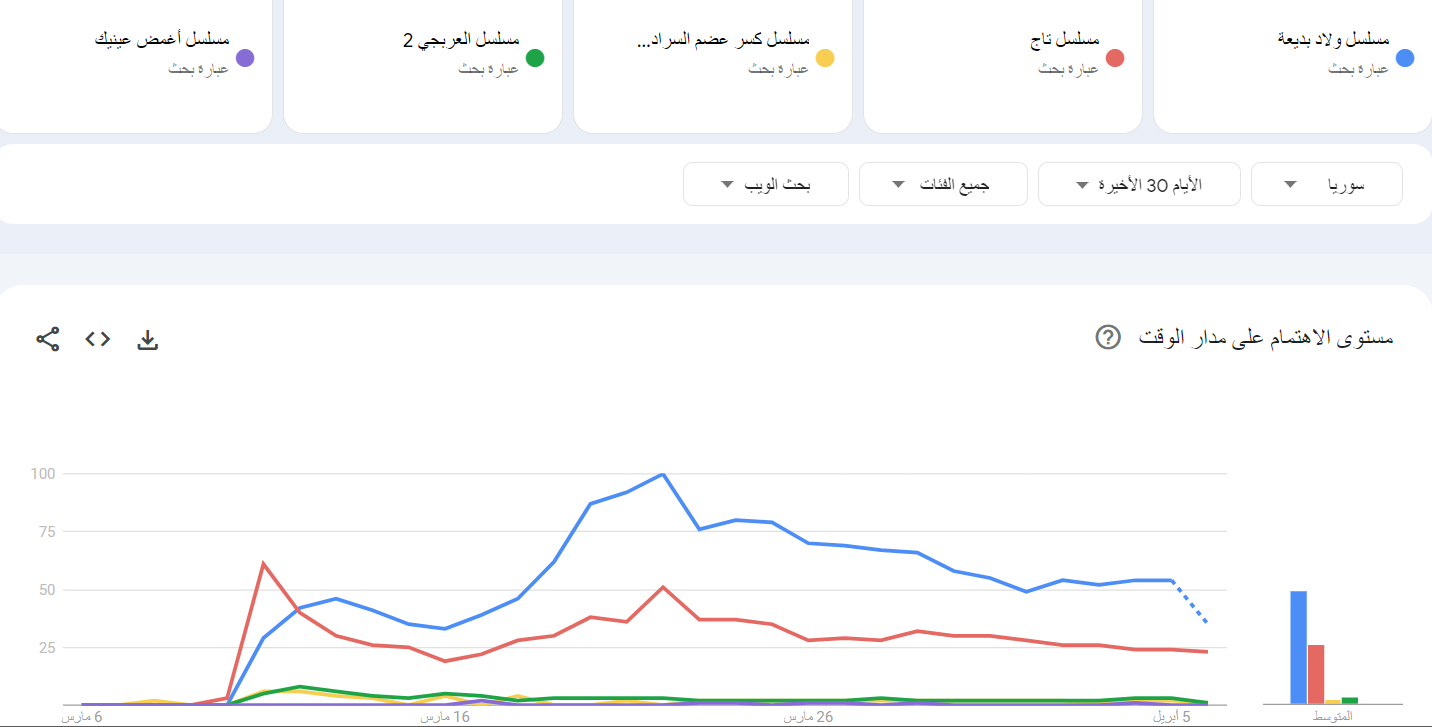Click the blue line peak at 100
1432x727 pixels.
pyautogui.click(x=663, y=475)
